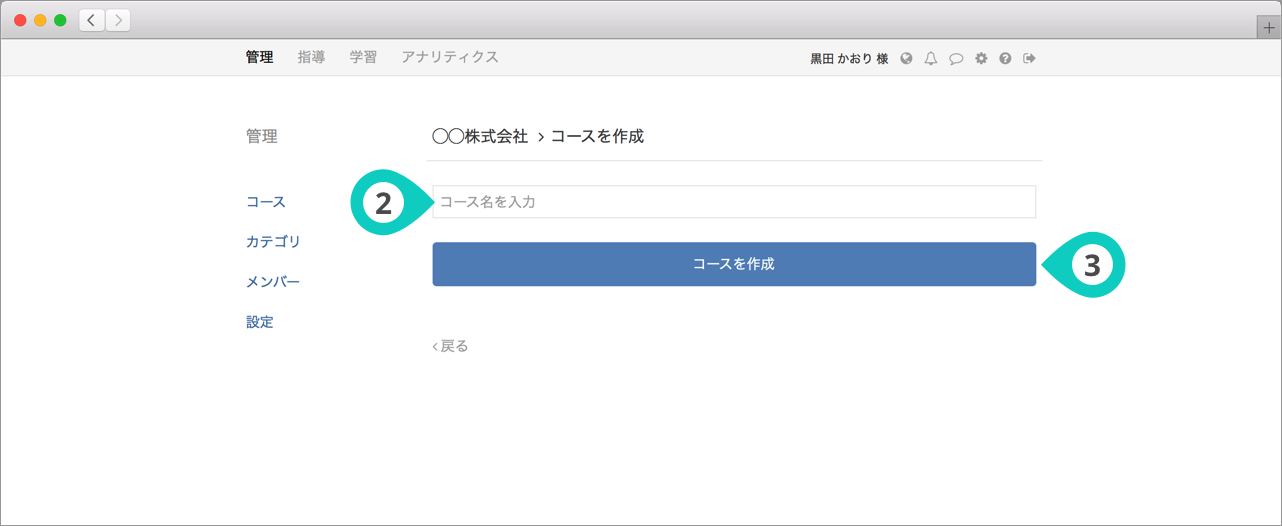Go to the アナリティクス tab
The height and width of the screenshot is (526, 1282).
449,57
